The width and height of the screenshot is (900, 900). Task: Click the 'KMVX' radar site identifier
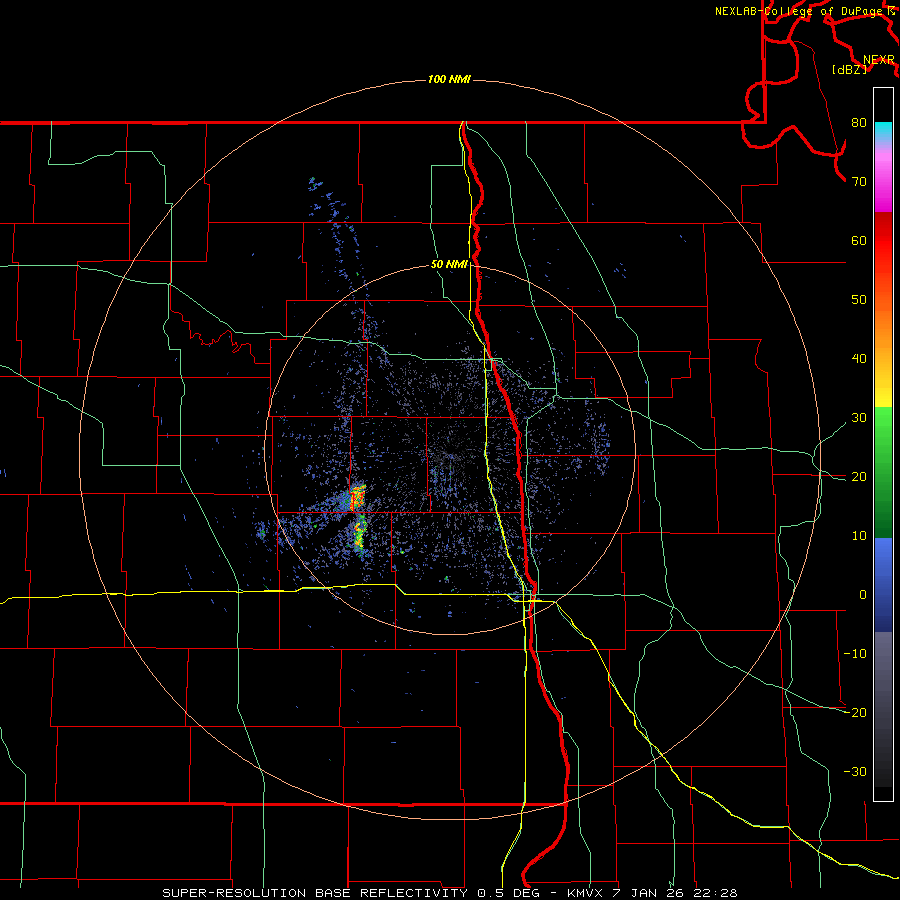pyautogui.click(x=587, y=893)
